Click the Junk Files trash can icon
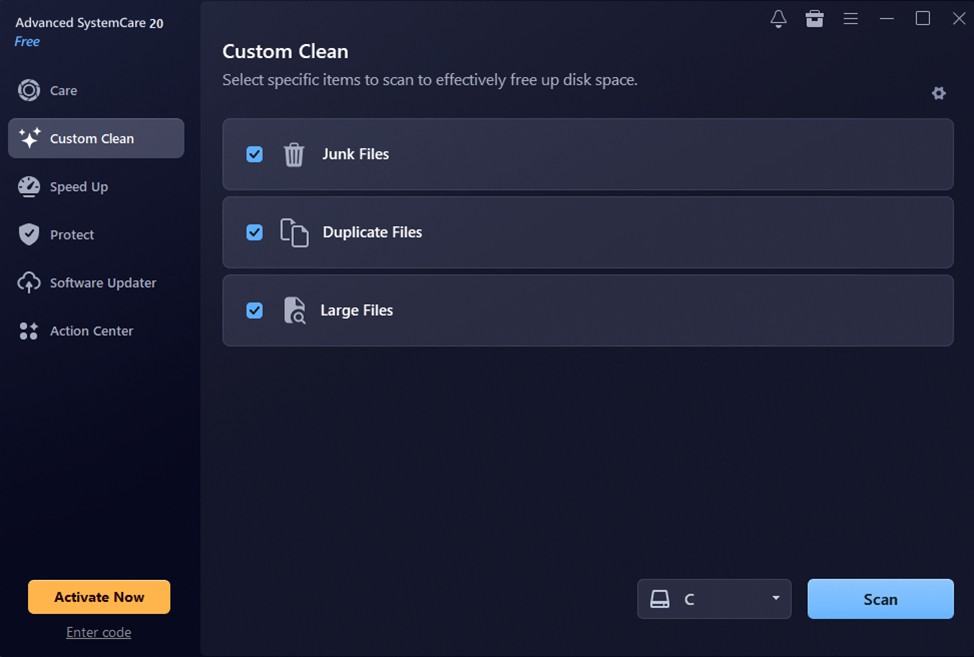 294,155
